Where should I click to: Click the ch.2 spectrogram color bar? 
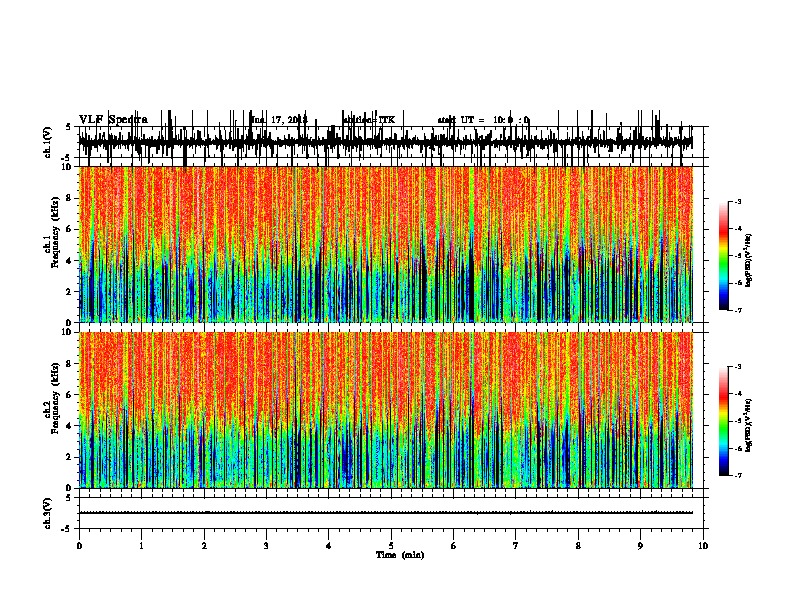[x=724, y=421]
